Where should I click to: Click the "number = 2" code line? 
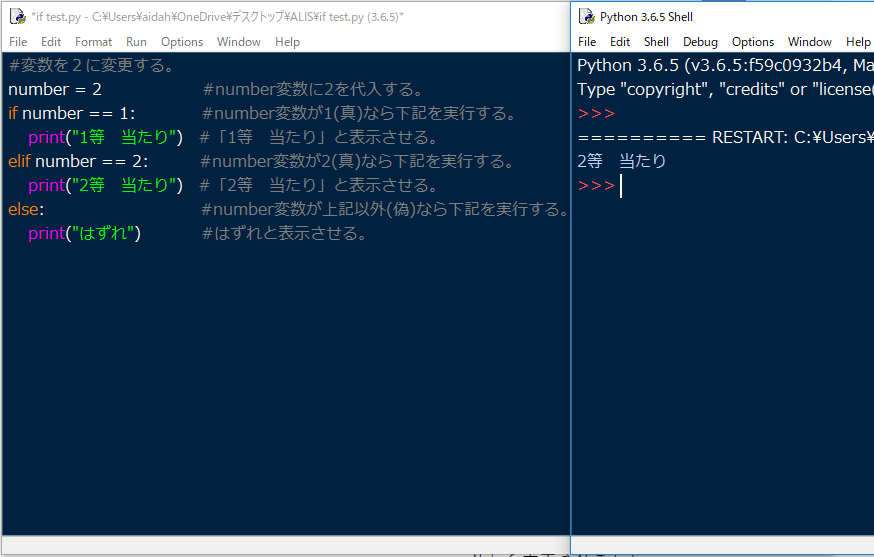[x=55, y=90]
